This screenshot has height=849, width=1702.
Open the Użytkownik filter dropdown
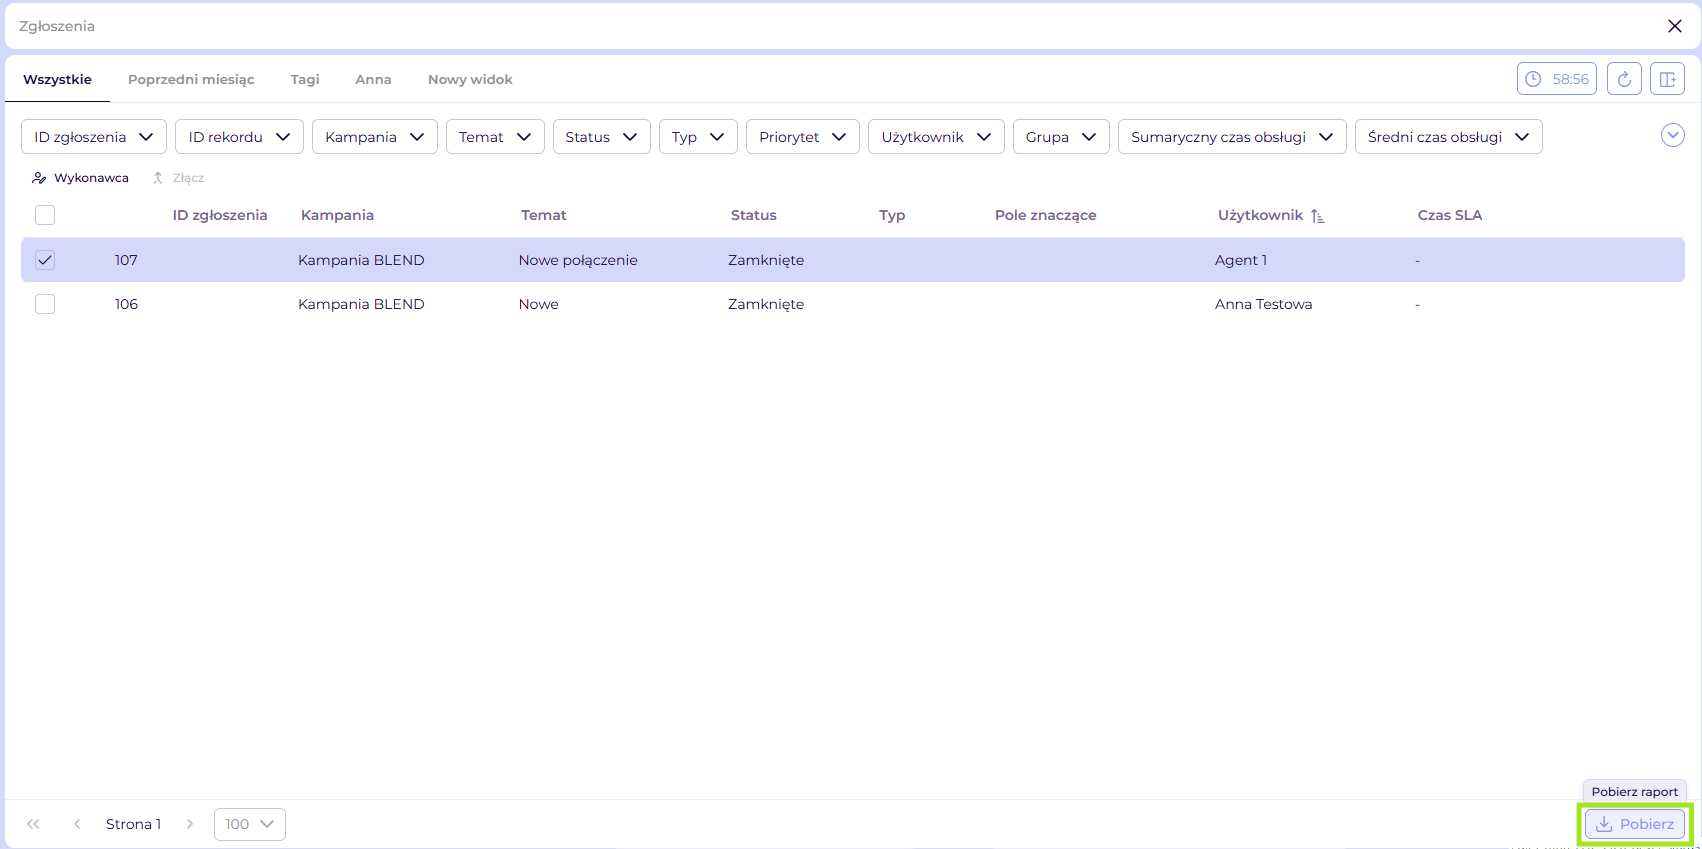pos(936,137)
